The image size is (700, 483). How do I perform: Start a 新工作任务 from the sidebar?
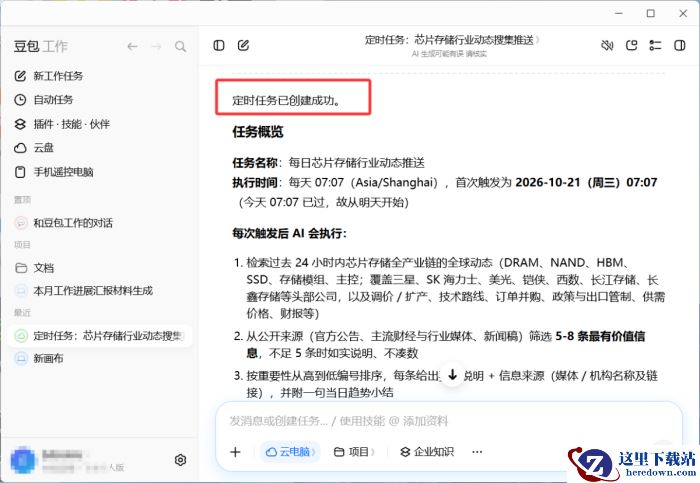pyautogui.click(x=49, y=76)
